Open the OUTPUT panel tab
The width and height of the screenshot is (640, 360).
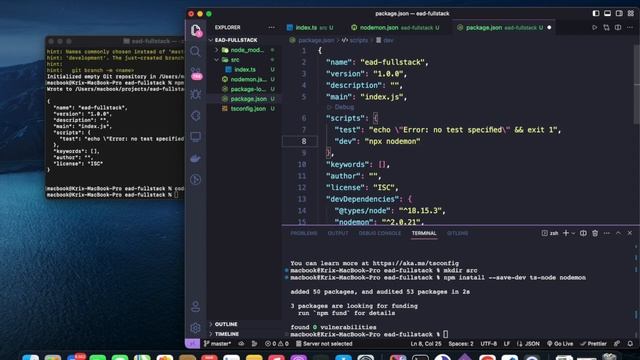point(338,233)
